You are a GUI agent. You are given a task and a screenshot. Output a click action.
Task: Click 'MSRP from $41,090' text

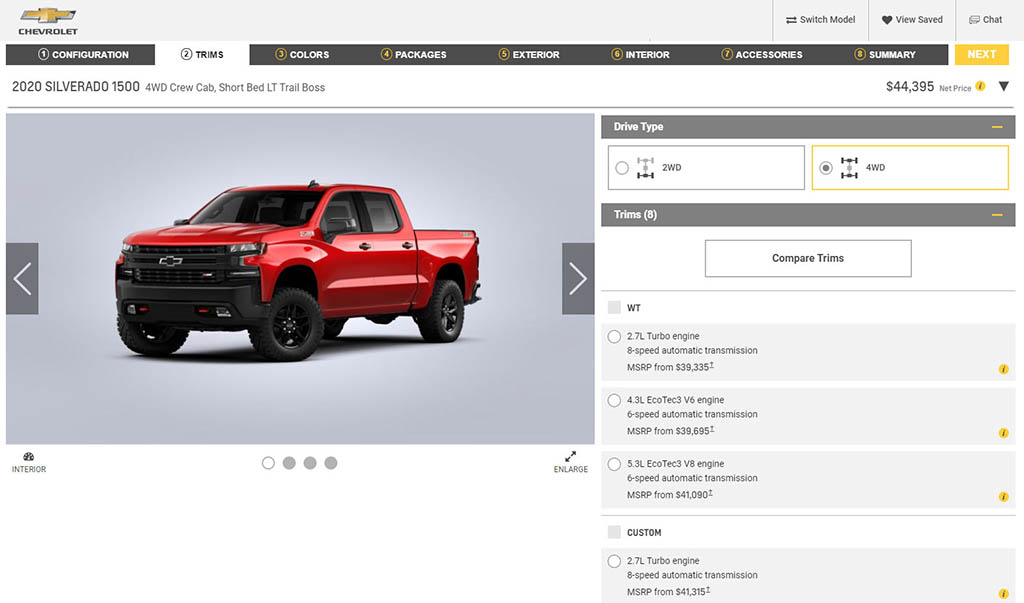click(670, 495)
